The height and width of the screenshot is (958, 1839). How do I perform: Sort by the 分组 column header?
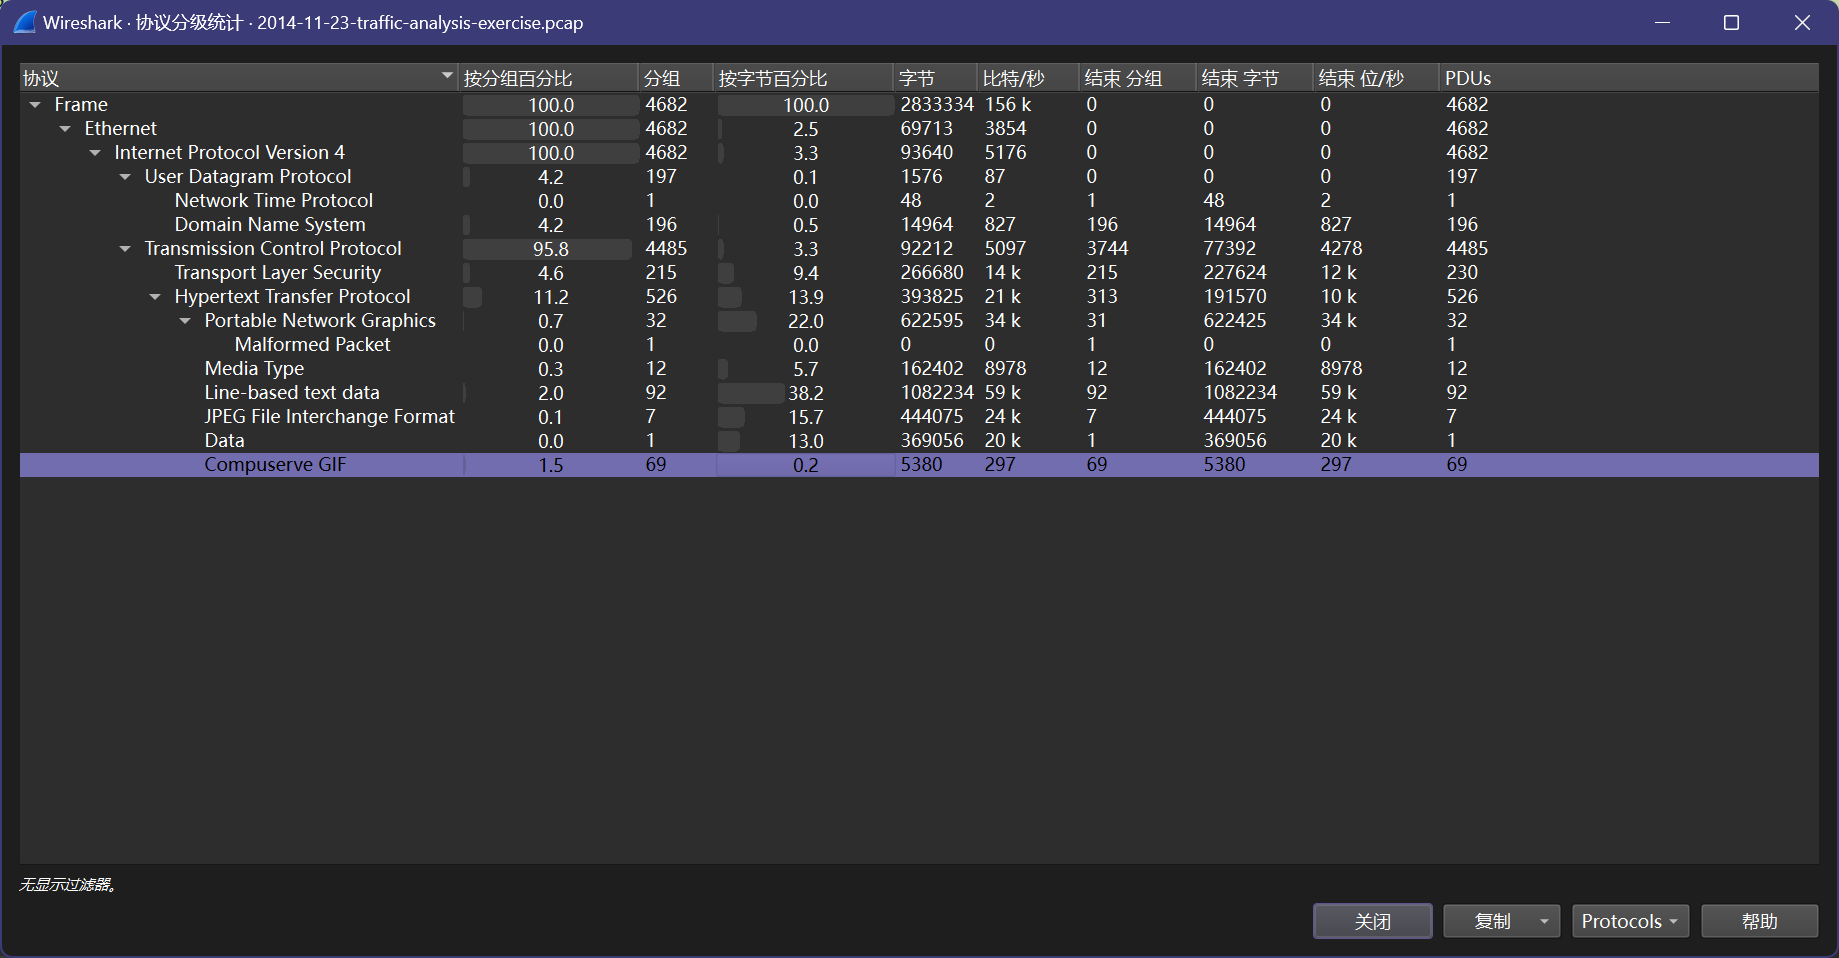point(675,78)
